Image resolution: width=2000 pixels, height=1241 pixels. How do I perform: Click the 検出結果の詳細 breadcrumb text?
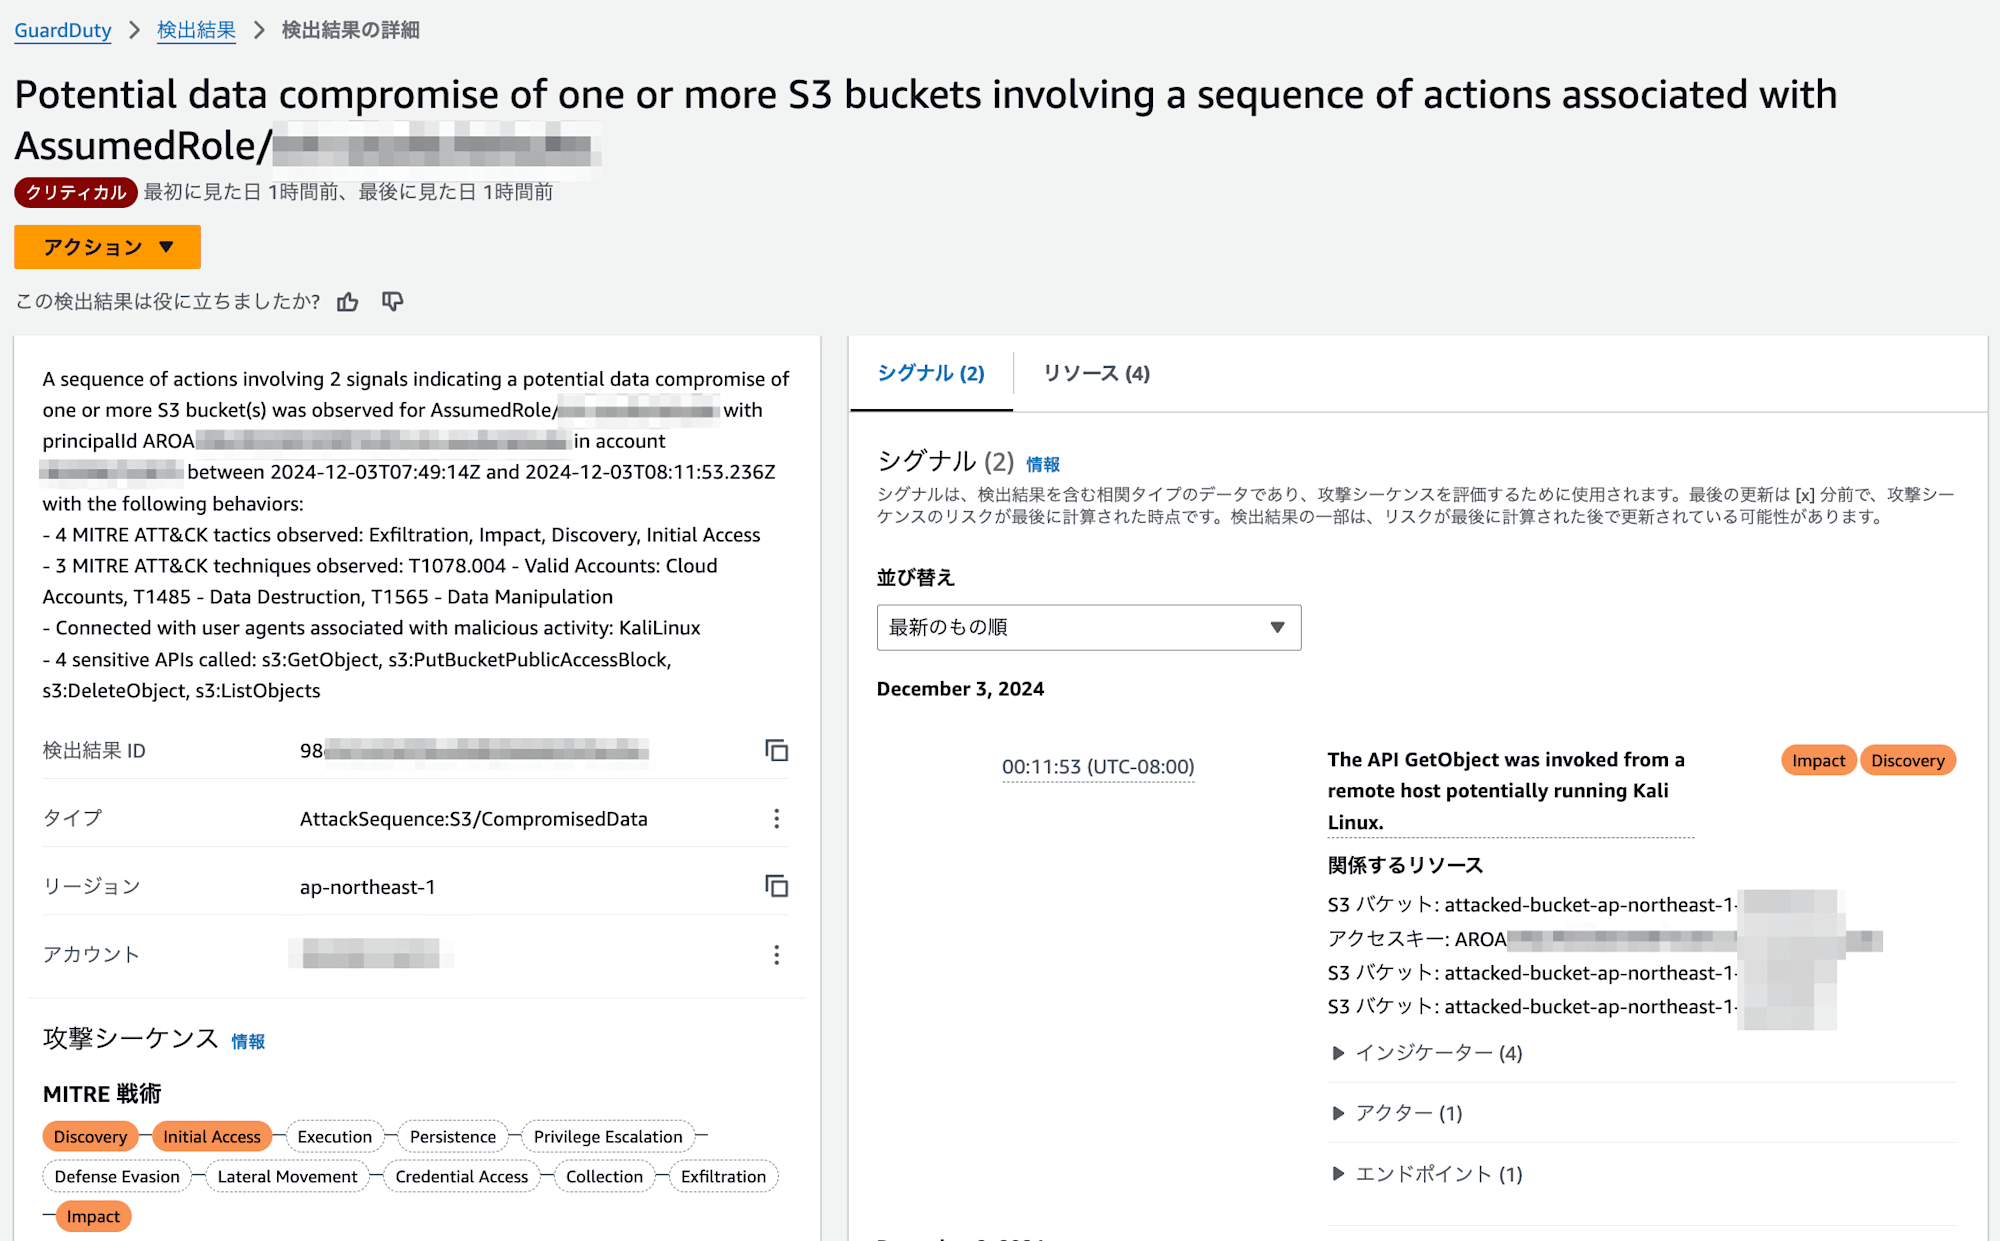[351, 30]
